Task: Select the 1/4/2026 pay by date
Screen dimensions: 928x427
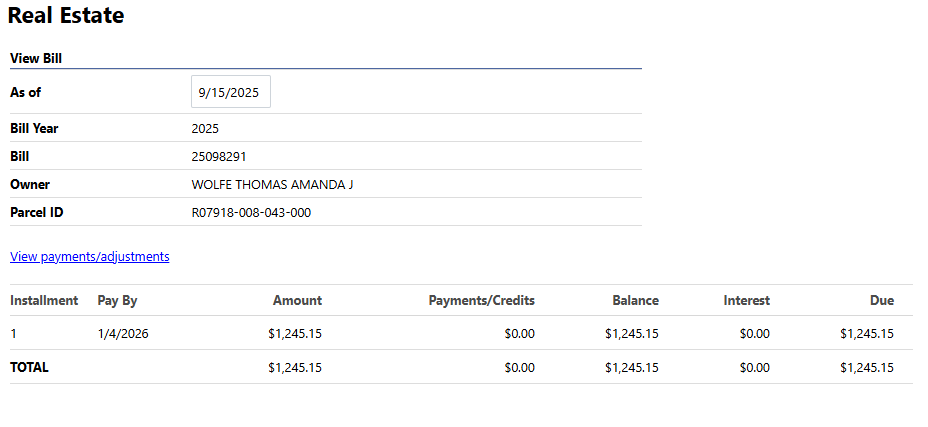Action: (x=123, y=334)
